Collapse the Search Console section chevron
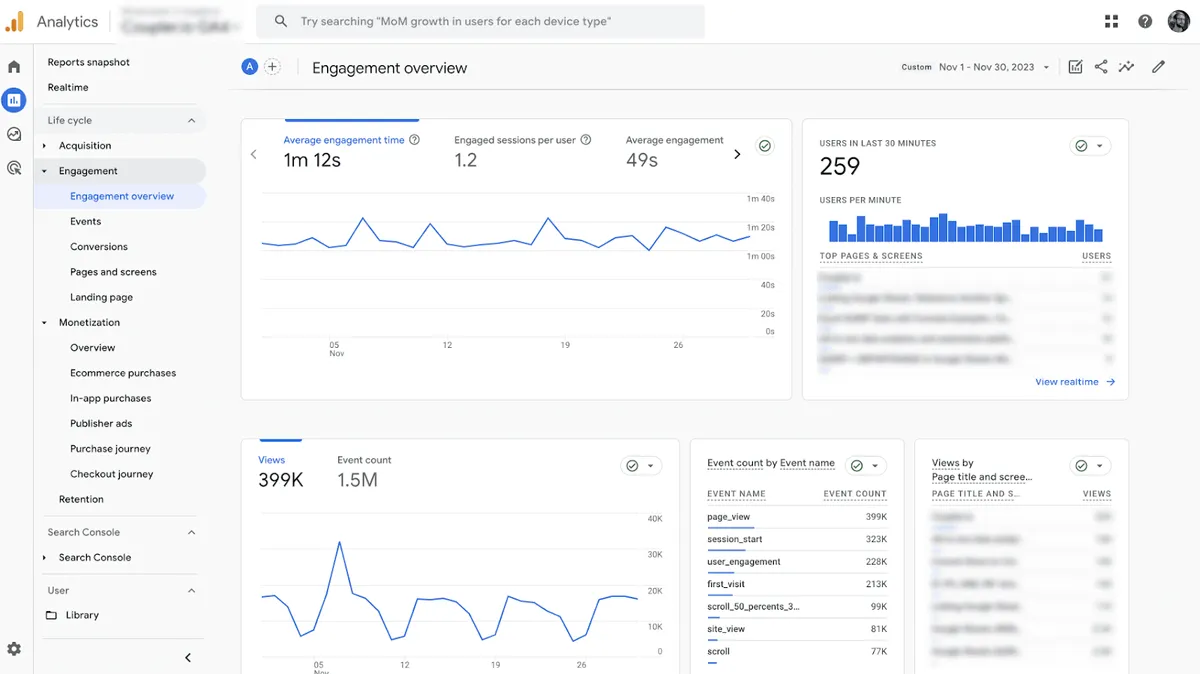This screenshot has width=1200, height=674. tap(192, 533)
